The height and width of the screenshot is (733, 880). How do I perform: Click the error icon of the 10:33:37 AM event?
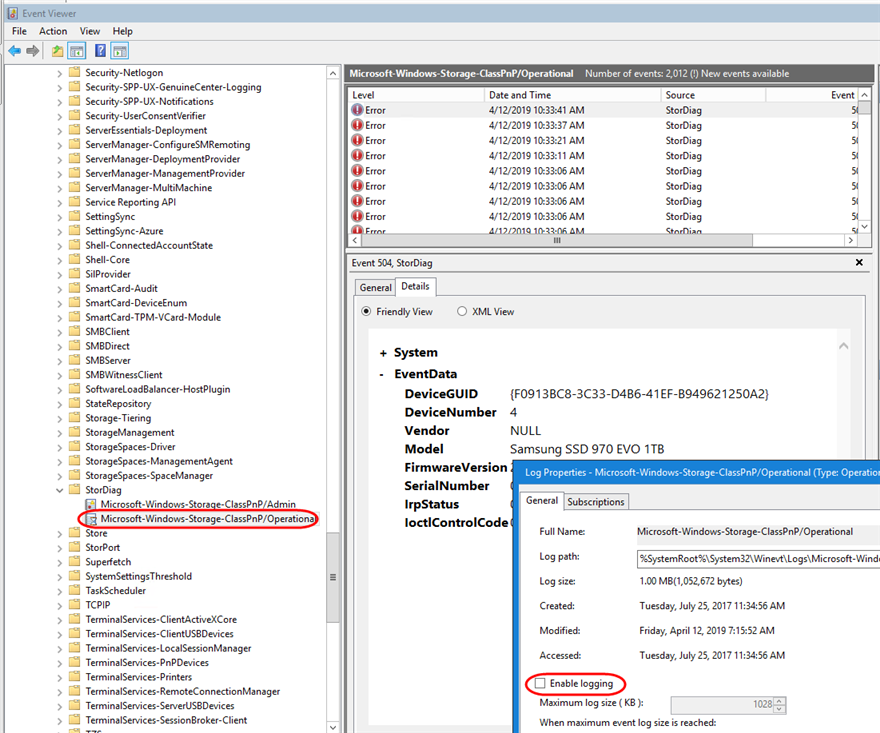358,125
